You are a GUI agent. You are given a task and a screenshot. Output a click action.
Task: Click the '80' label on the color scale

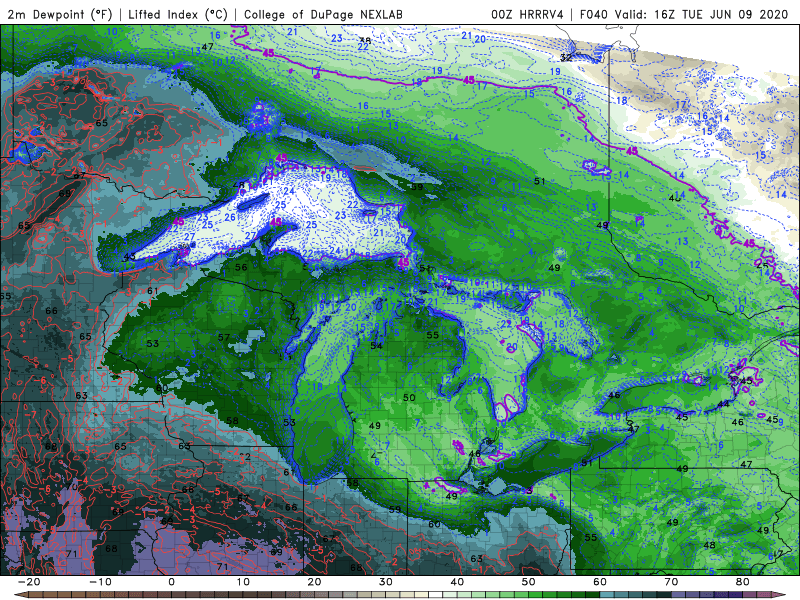pyautogui.click(x=743, y=582)
